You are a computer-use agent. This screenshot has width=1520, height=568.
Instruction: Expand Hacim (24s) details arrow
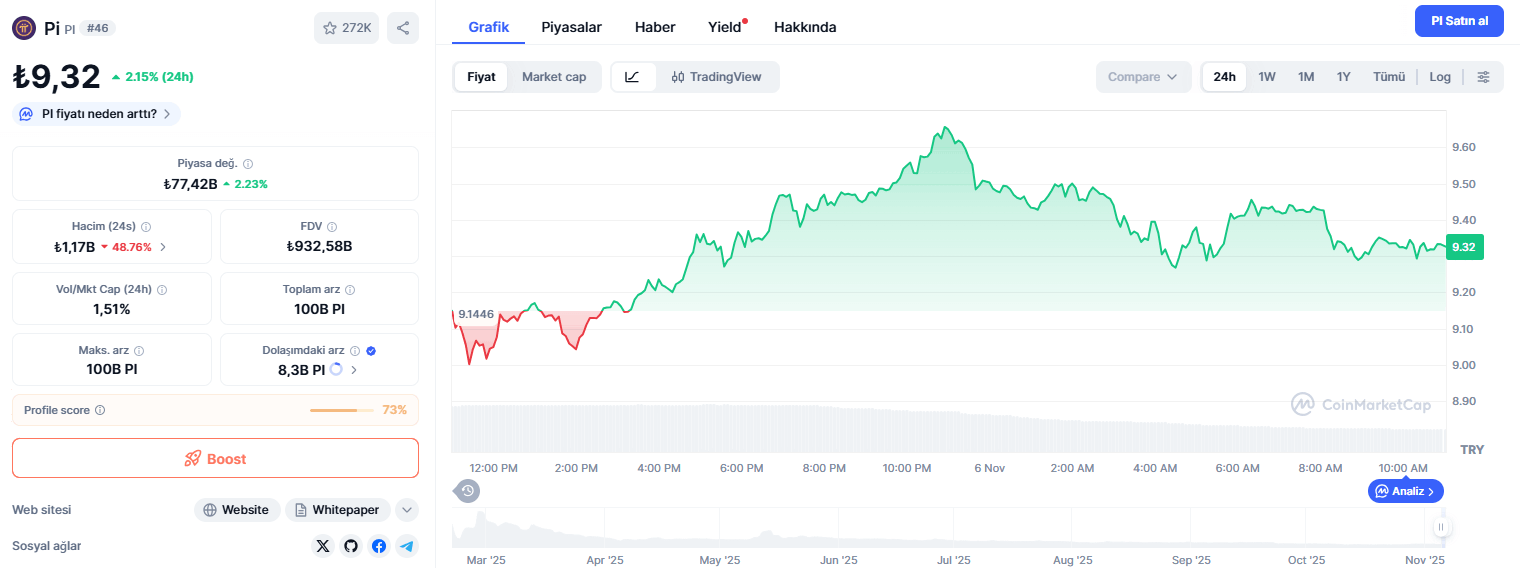tap(163, 246)
